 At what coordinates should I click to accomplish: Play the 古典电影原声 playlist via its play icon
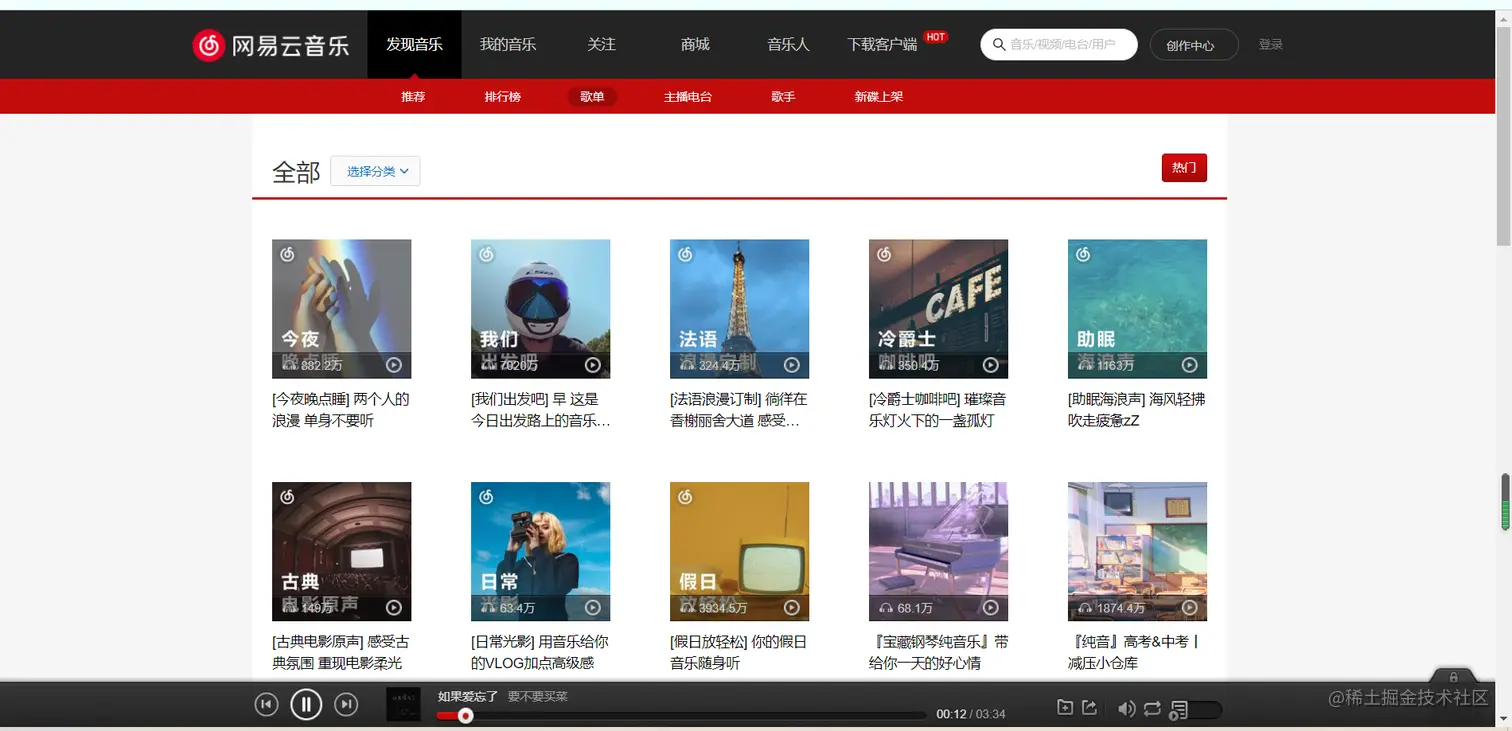point(394,608)
